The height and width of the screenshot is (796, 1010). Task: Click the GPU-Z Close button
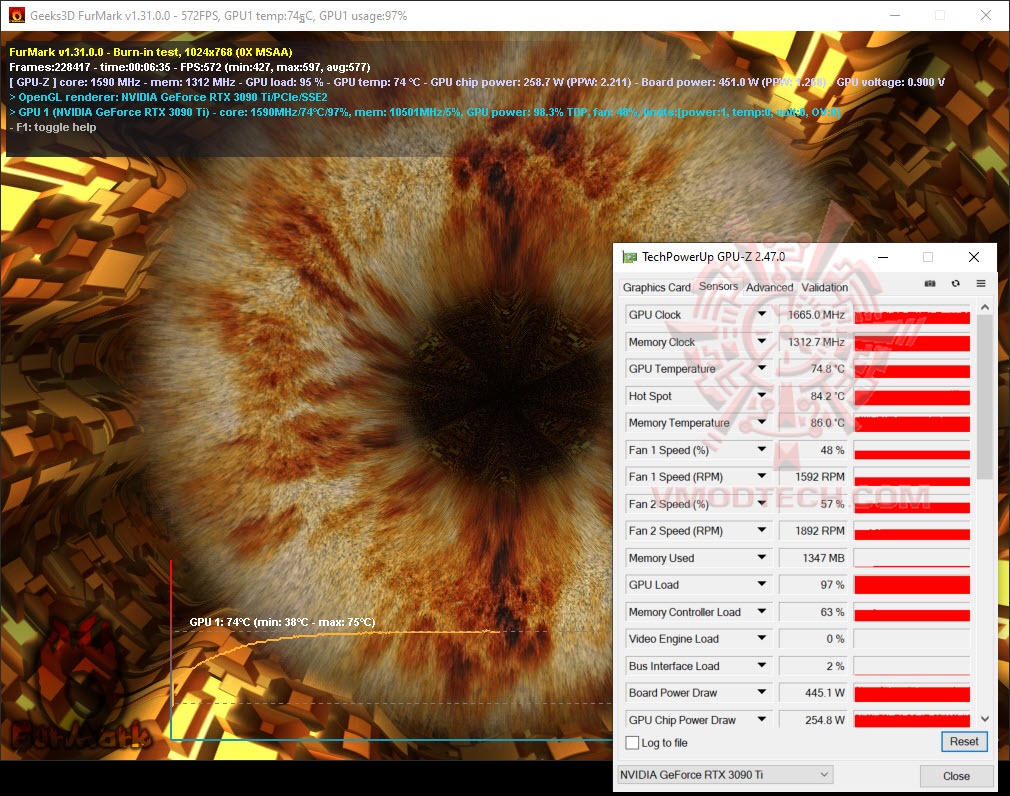click(956, 776)
